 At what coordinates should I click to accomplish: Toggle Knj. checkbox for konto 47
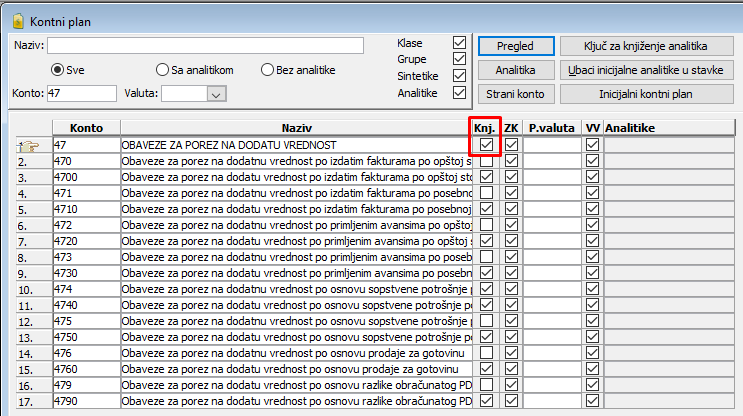tap(487, 145)
